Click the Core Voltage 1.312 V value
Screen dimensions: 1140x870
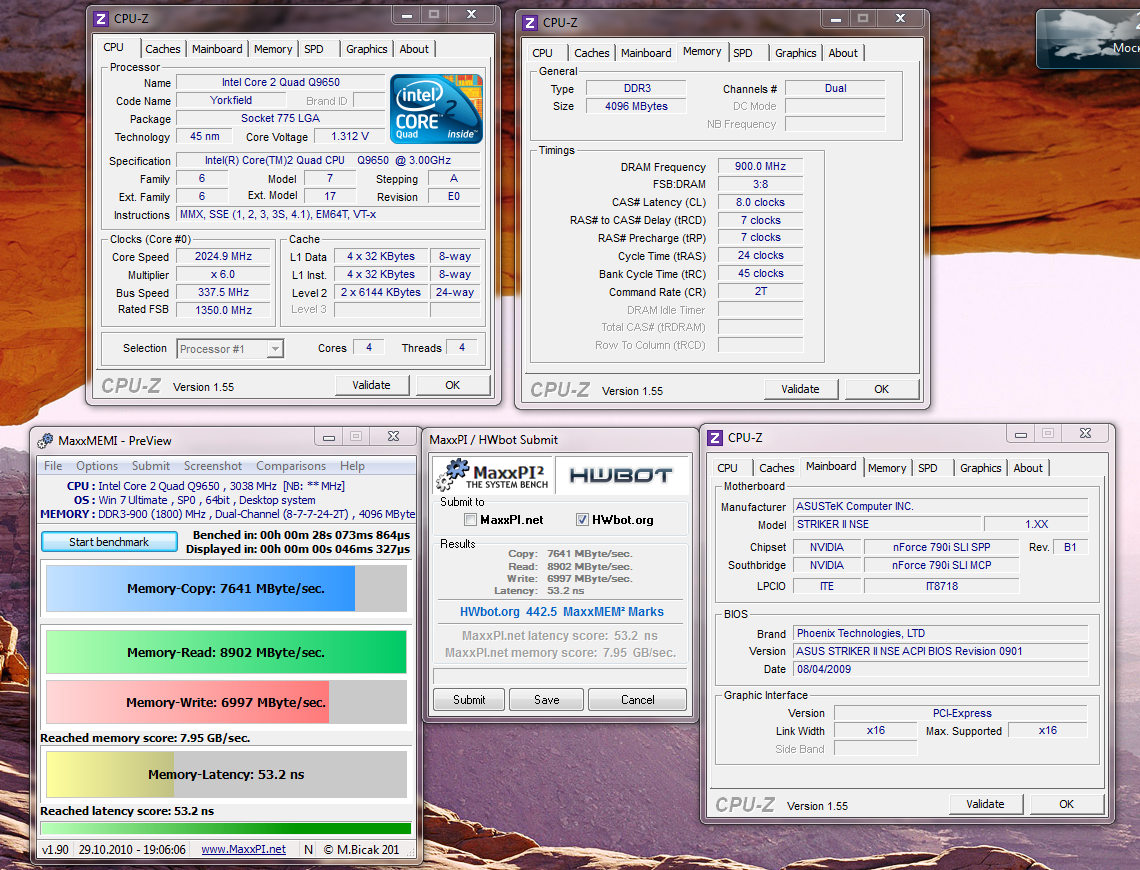[350, 137]
